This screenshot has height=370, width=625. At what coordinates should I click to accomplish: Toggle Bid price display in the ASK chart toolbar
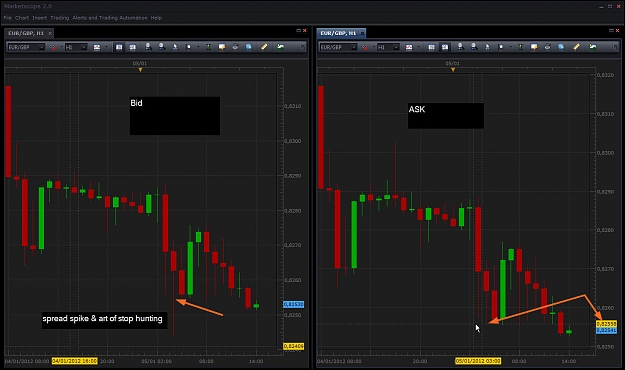pos(431,47)
